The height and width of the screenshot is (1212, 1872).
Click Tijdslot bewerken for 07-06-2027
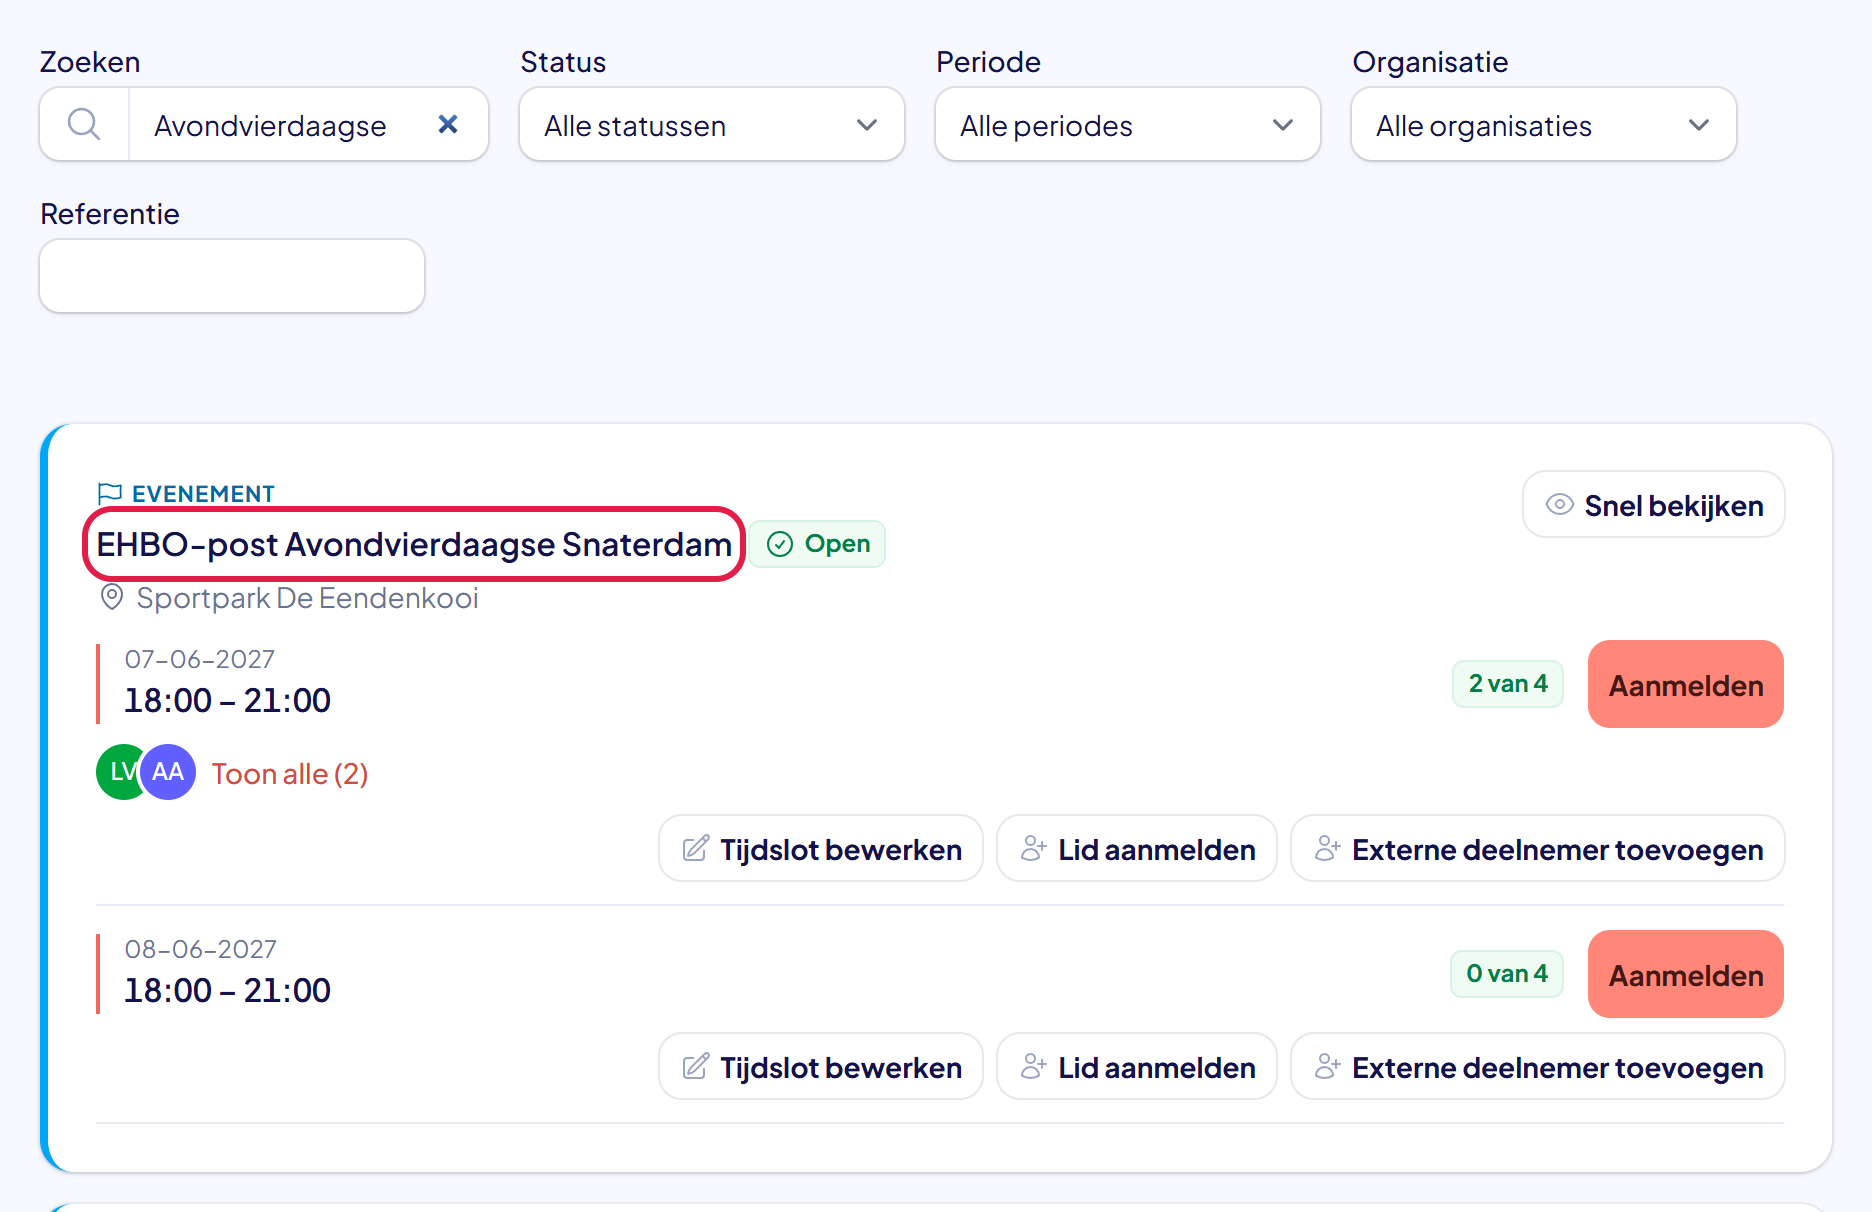pos(821,849)
